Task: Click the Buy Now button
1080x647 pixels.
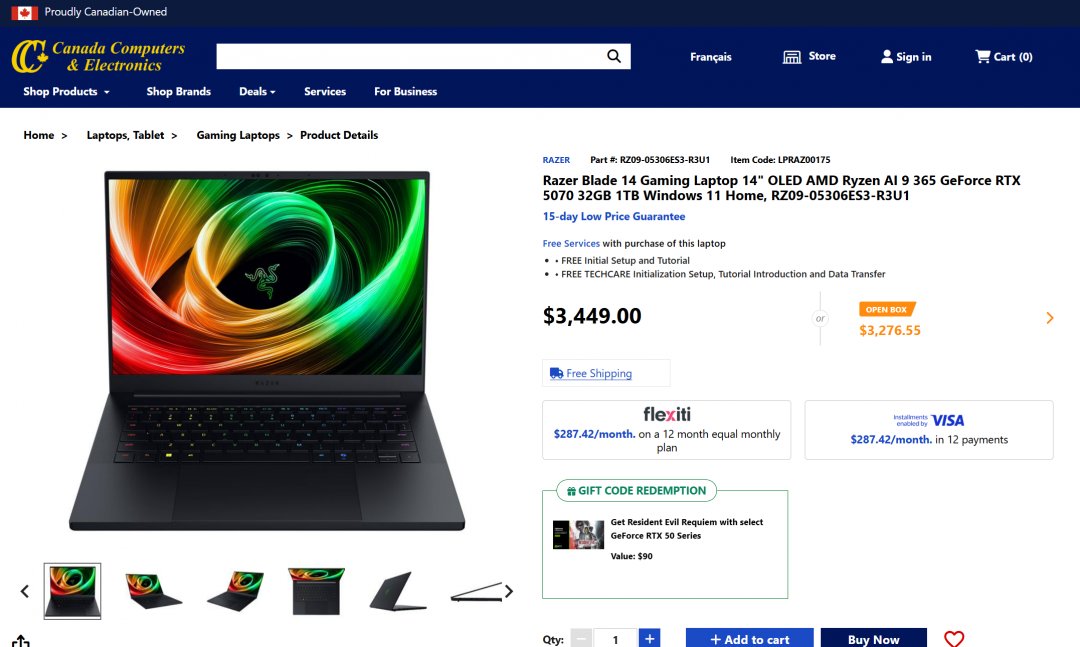Action: pyautogui.click(x=873, y=638)
